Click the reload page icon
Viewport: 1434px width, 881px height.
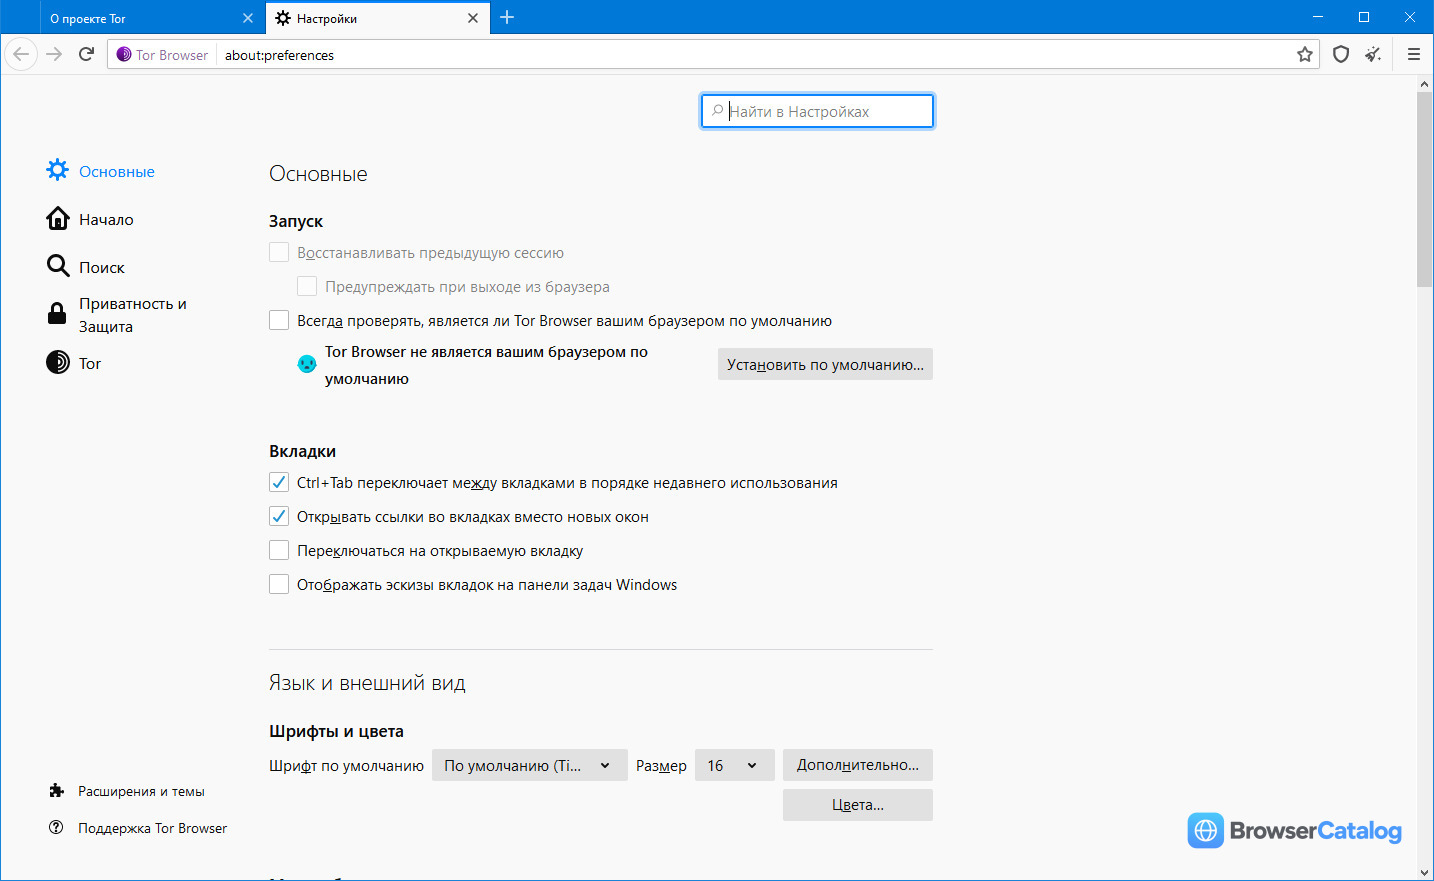tap(87, 54)
